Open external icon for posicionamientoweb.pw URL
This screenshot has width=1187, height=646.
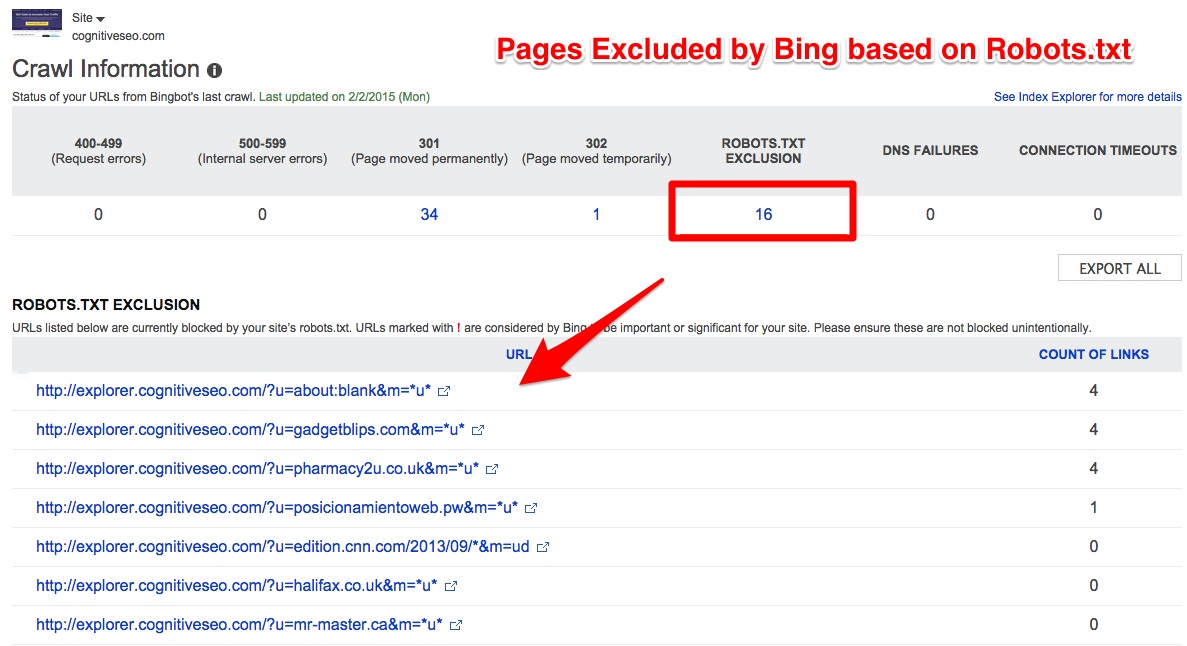point(531,508)
